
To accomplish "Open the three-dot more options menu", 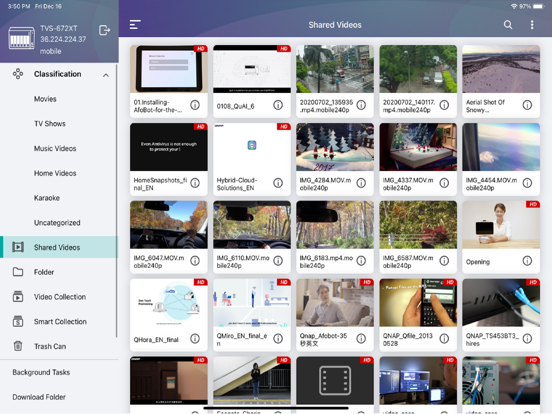I will point(532,25).
